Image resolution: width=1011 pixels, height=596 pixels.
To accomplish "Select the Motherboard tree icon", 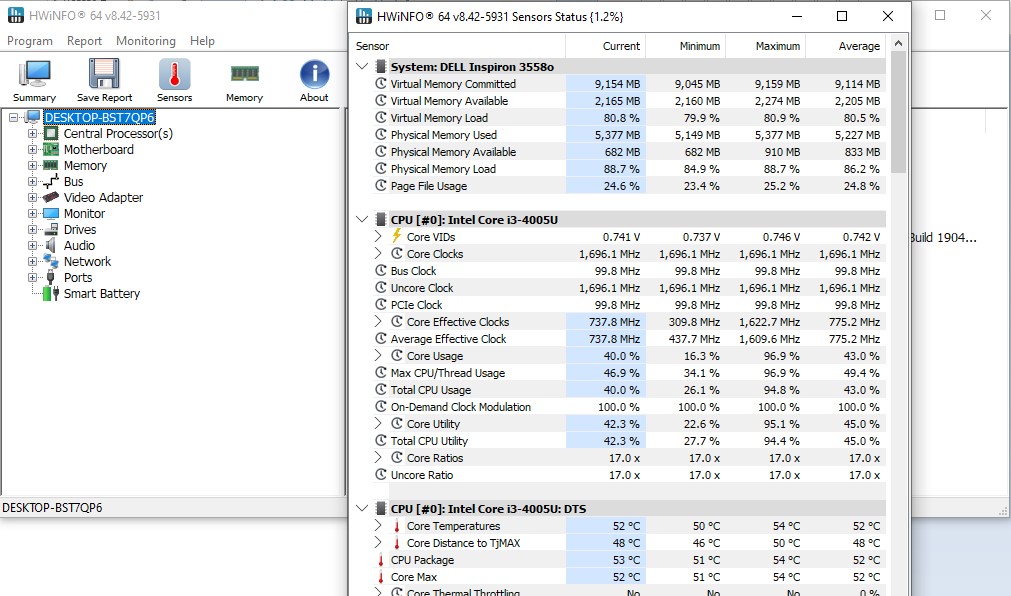I will (x=51, y=150).
